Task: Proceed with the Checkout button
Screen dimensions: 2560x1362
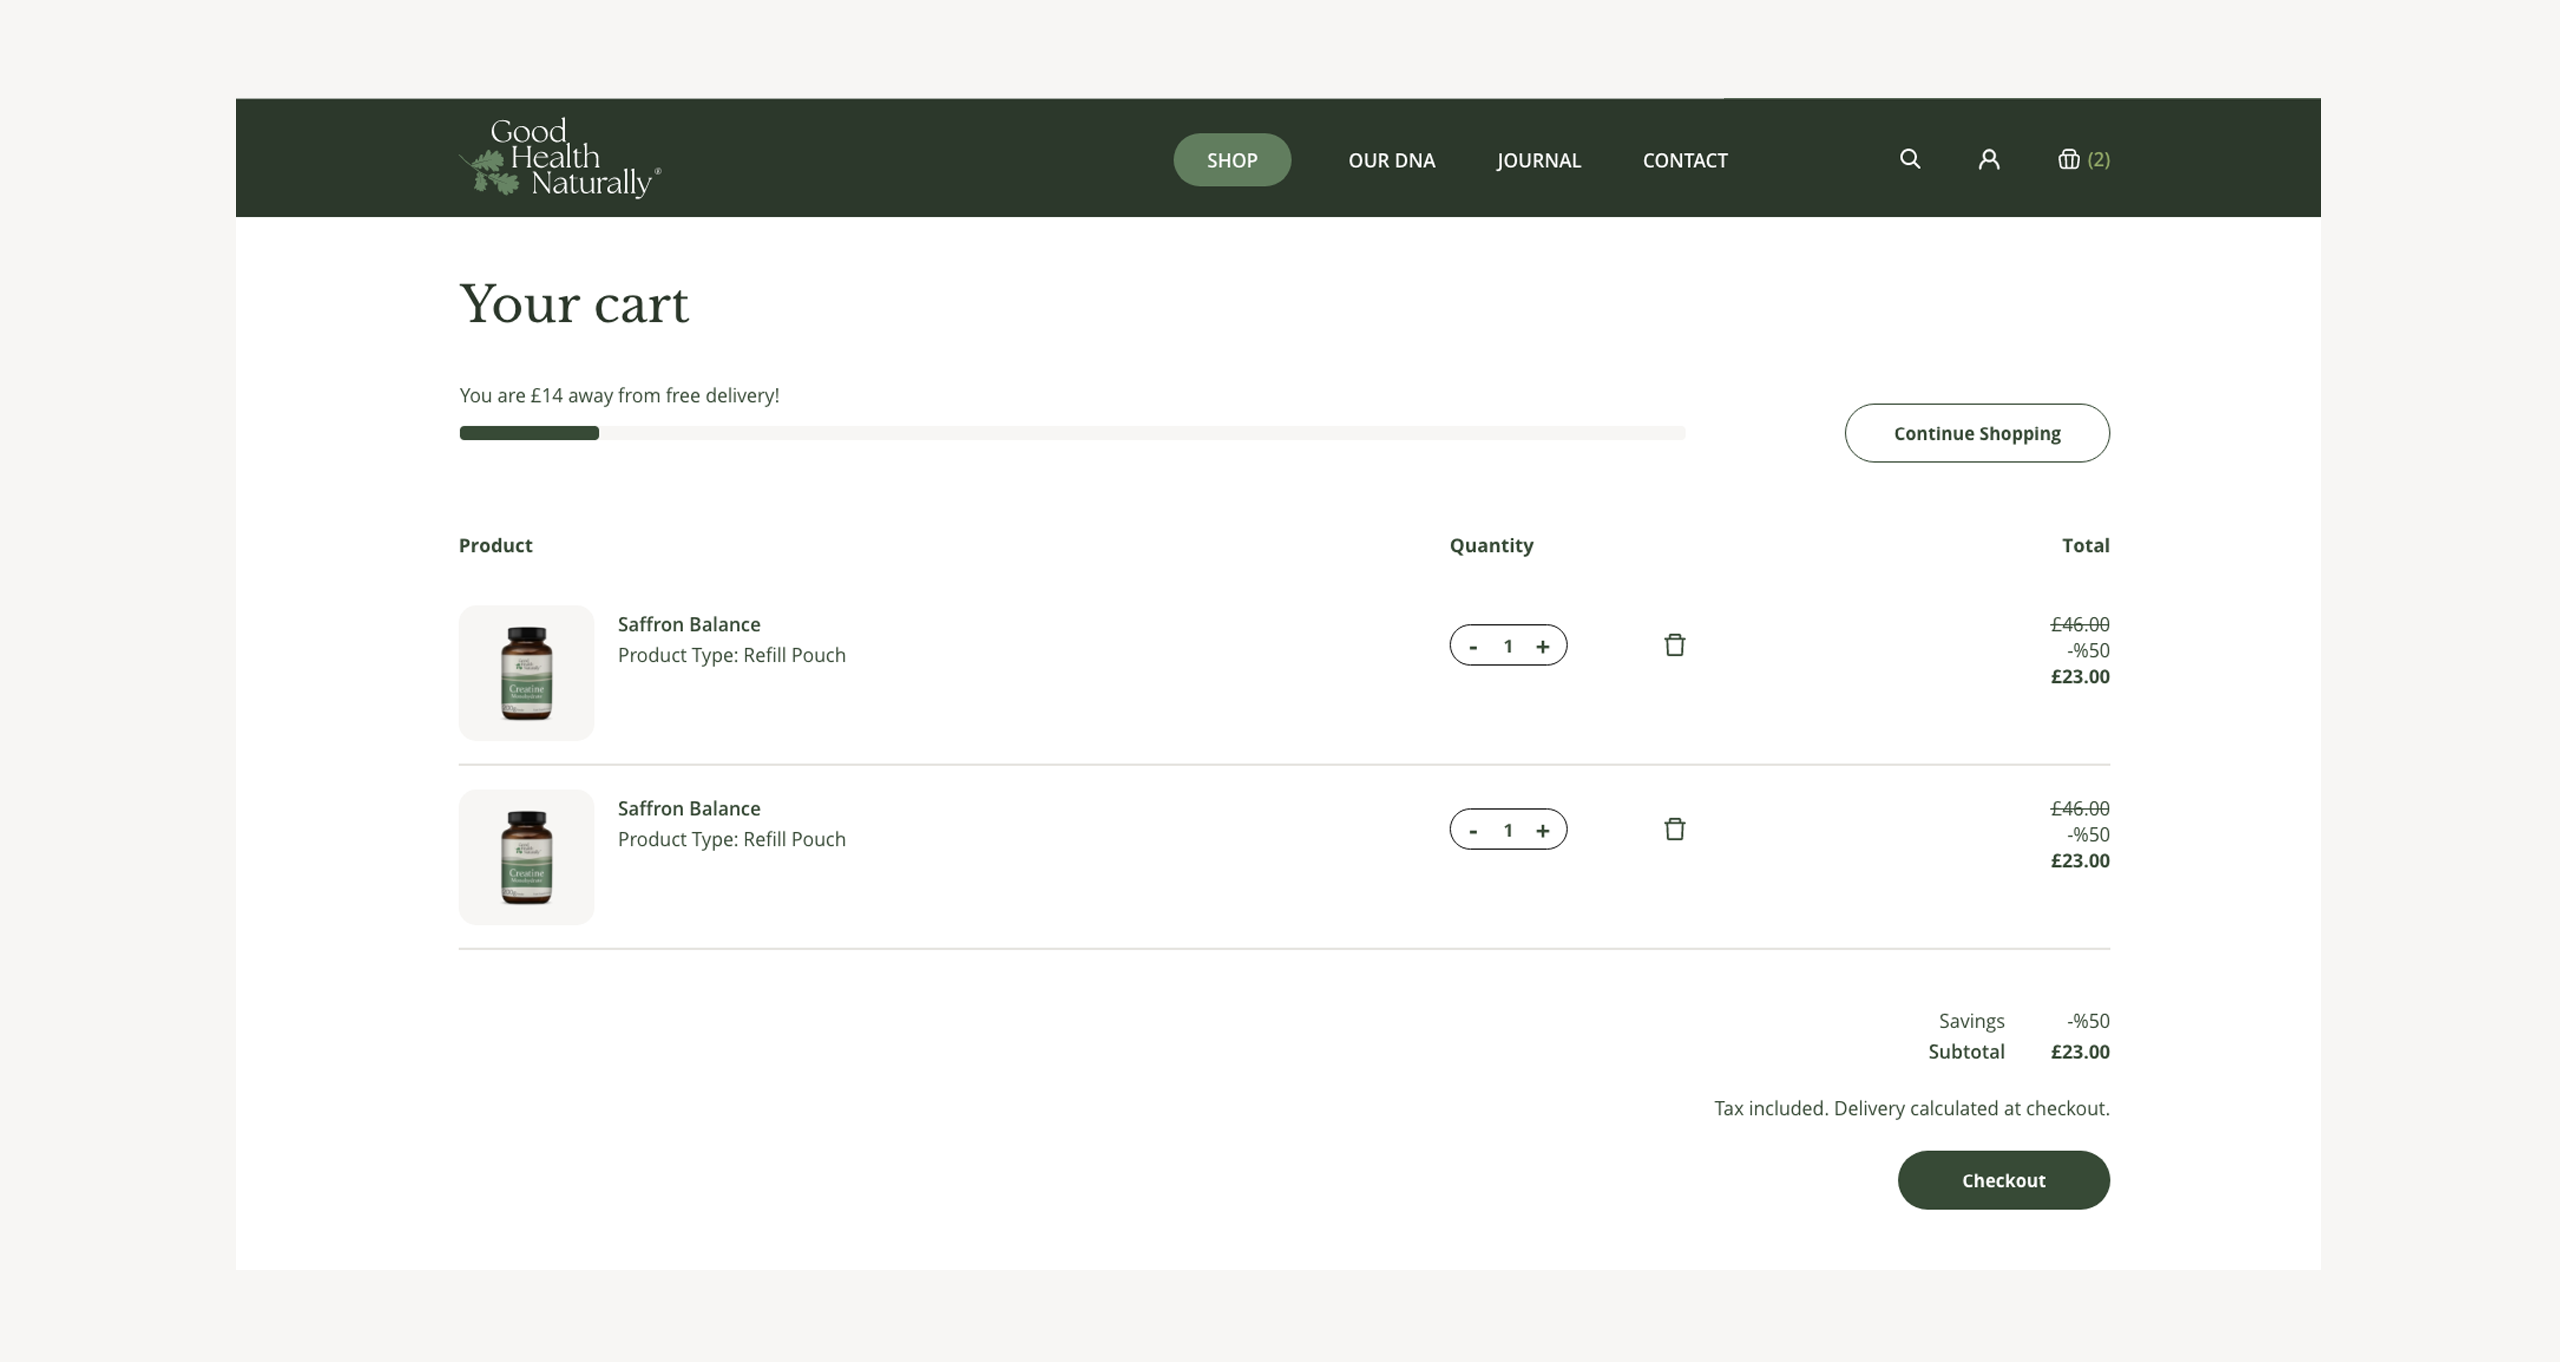Action: pos(2003,1180)
